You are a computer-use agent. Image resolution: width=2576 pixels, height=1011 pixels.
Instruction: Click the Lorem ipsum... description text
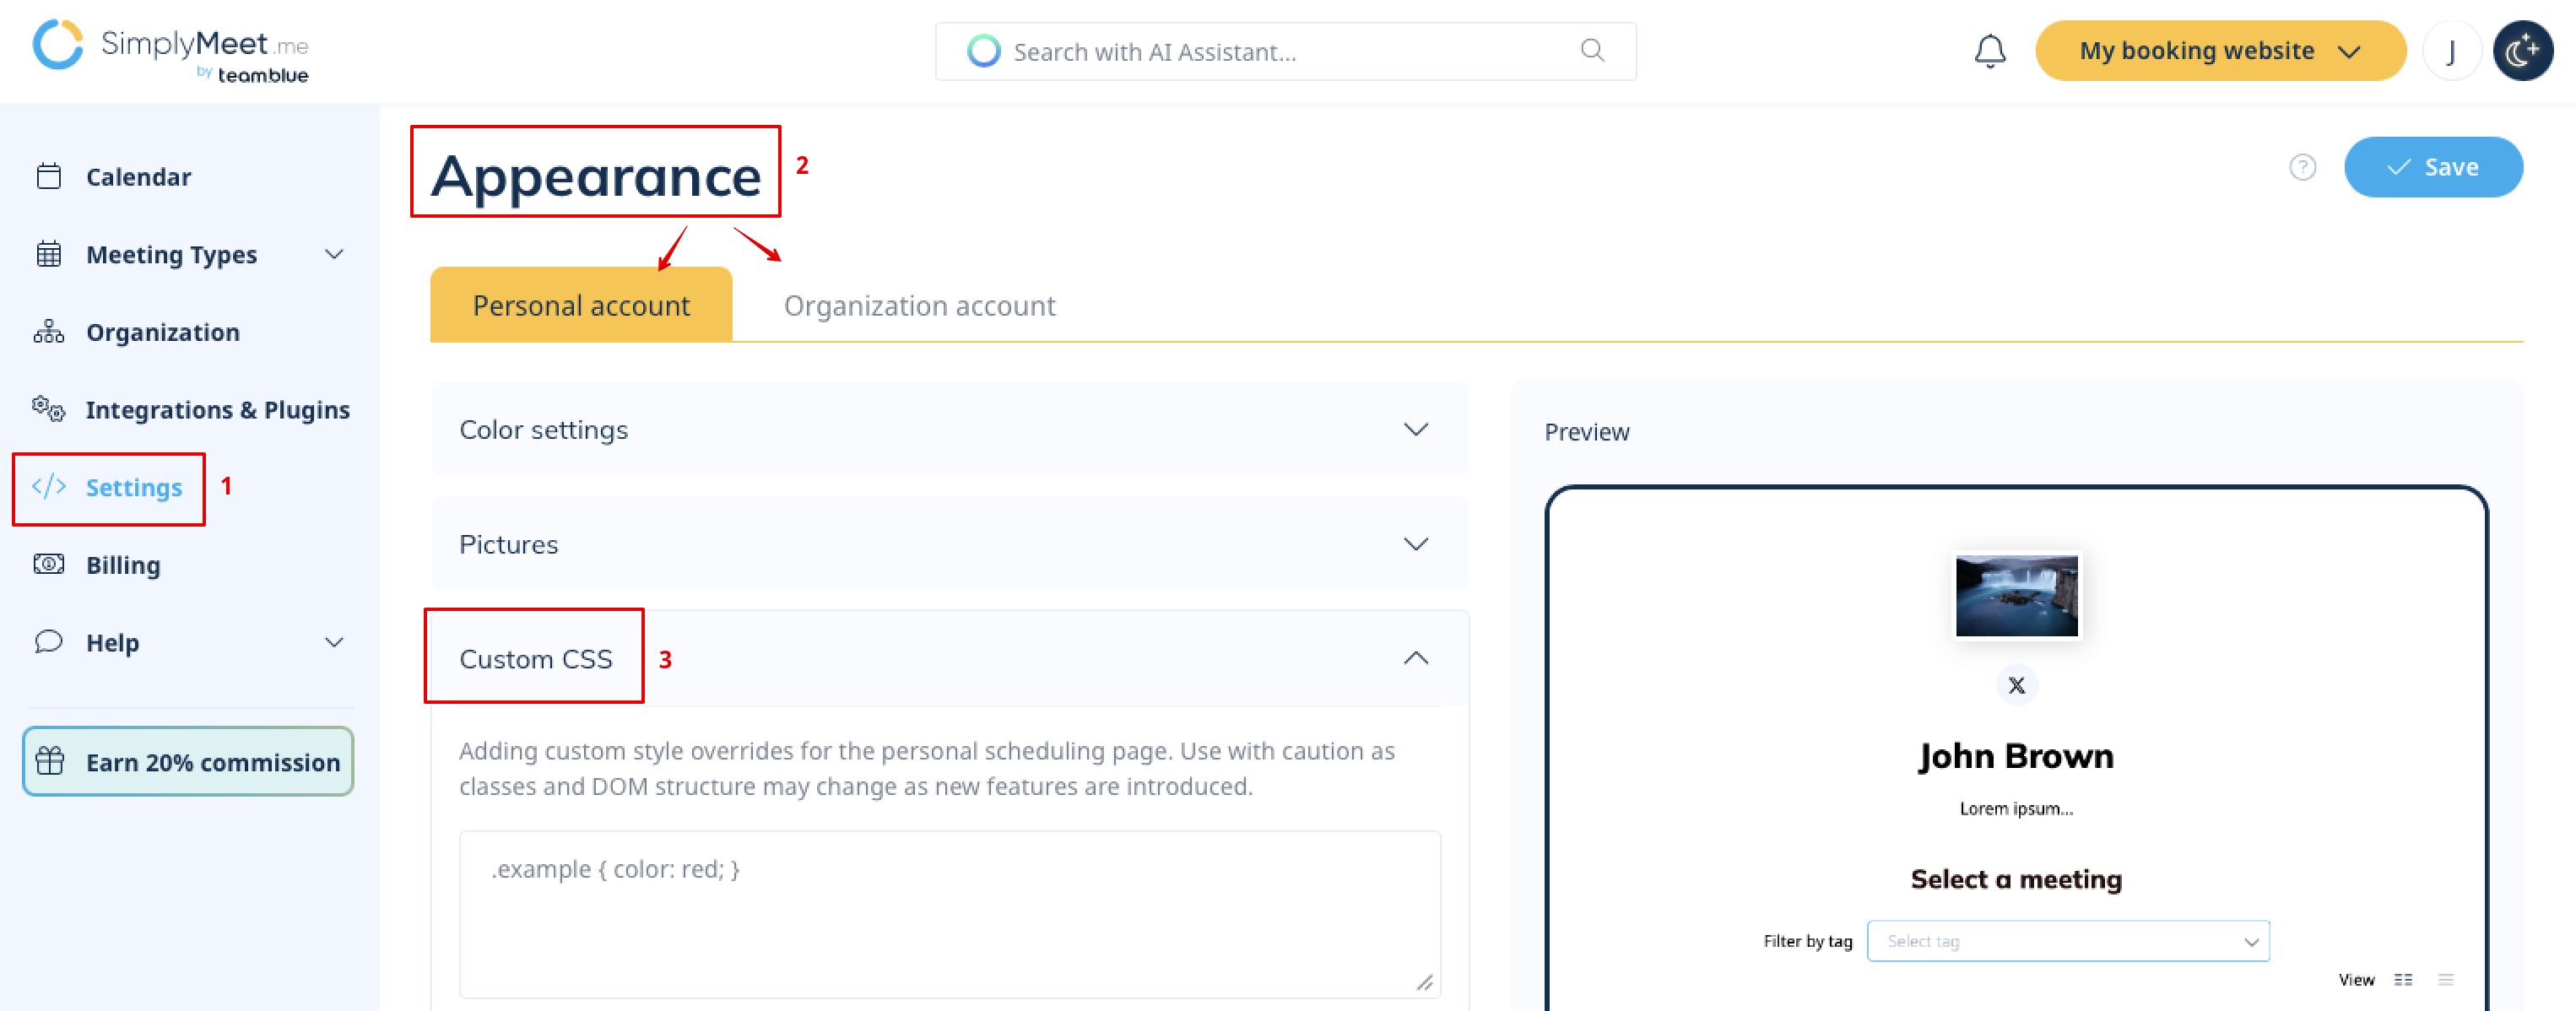[x=2016, y=808]
